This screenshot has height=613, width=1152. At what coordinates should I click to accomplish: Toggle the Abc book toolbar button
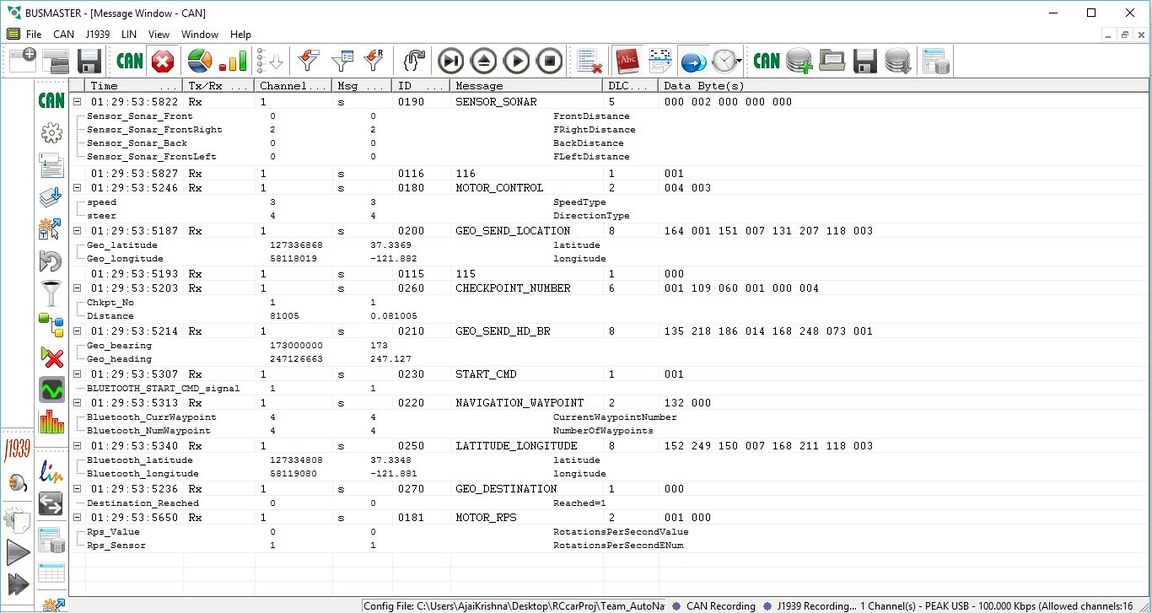[628, 60]
